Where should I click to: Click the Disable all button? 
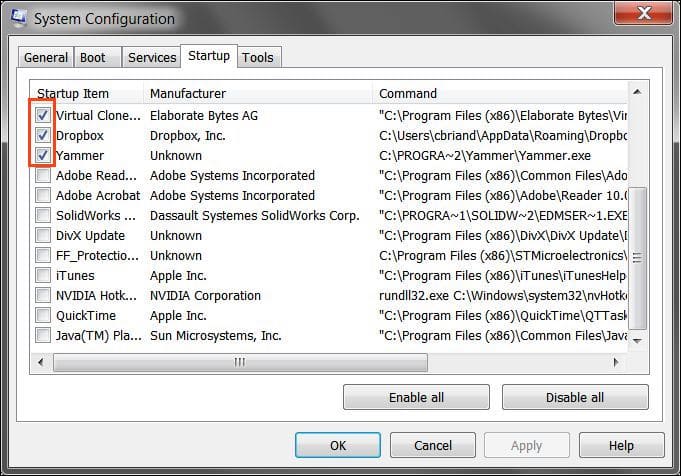click(574, 397)
